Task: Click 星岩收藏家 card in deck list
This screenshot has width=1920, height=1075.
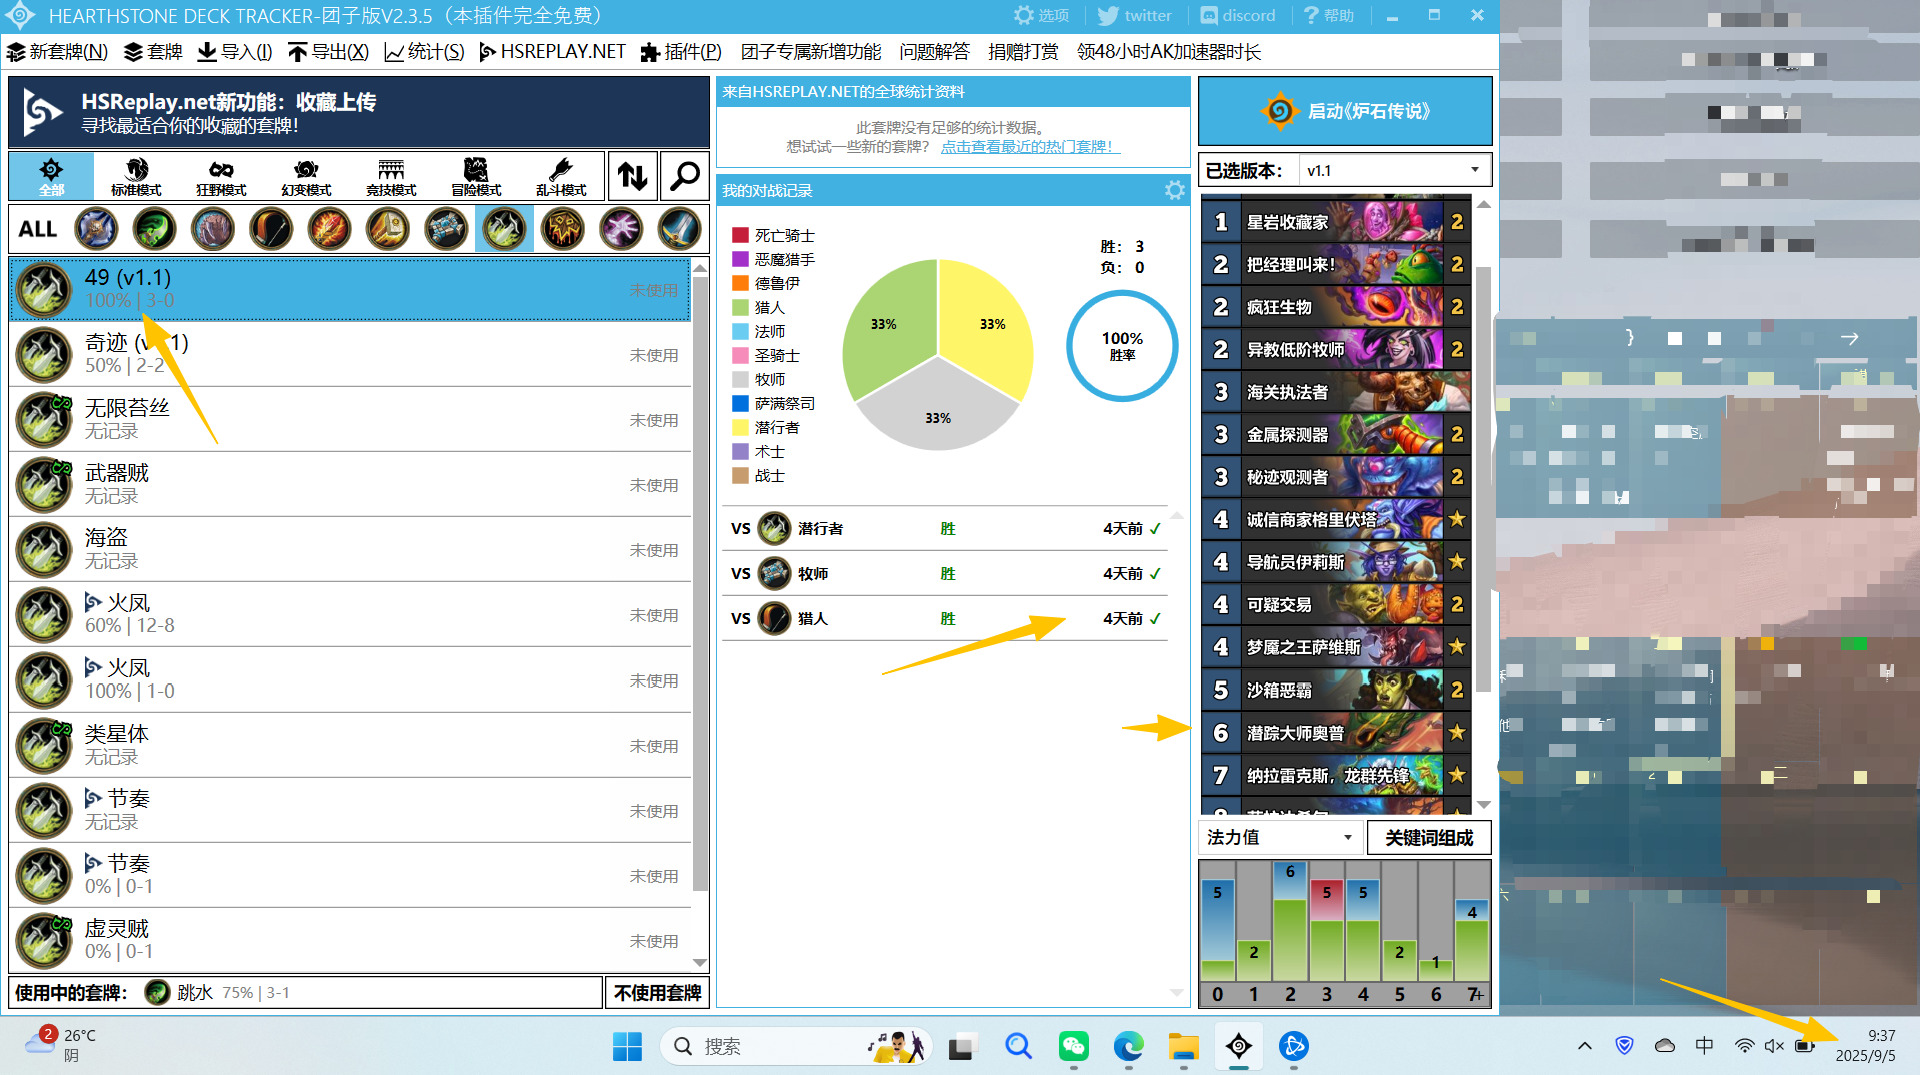Action: pyautogui.click(x=1336, y=222)
